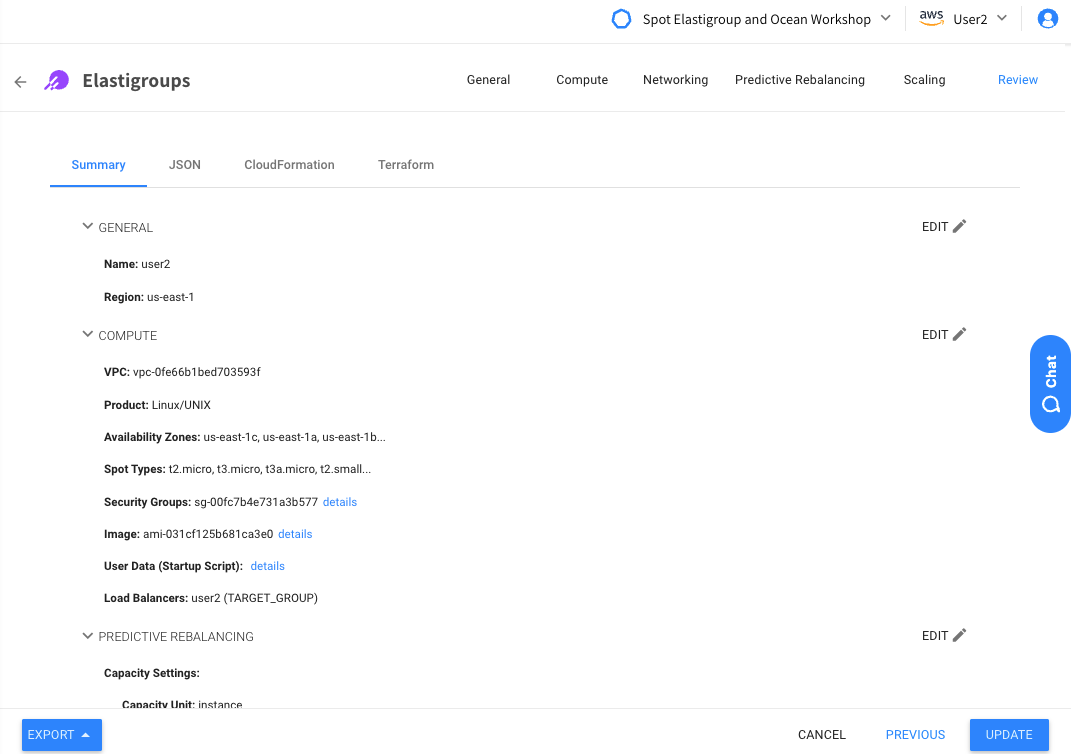The width and height of the screenshot is (1071, 754).
Task: Switch to the Terraform tab
Action: pos(406,165)
